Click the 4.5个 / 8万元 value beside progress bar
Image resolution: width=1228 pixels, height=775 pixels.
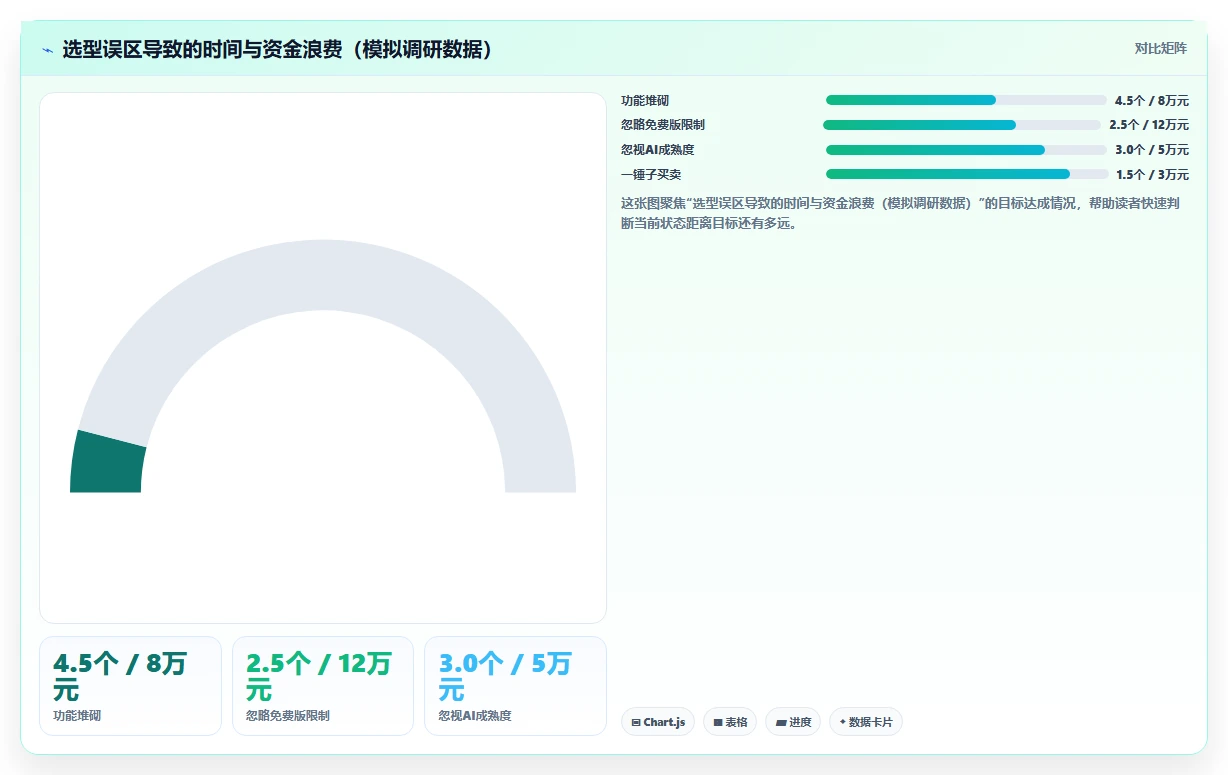coord(1152,100)
